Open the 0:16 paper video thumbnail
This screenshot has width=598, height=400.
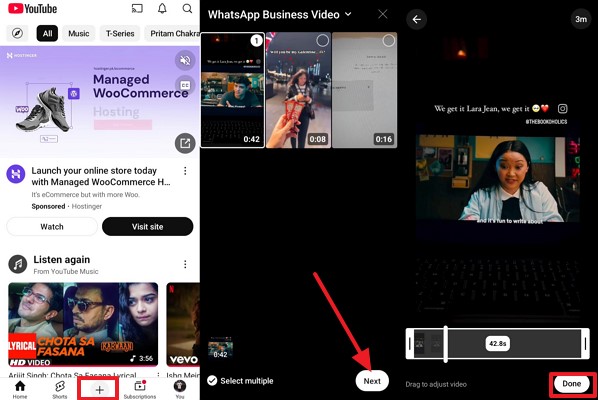(x=365, y=90)
